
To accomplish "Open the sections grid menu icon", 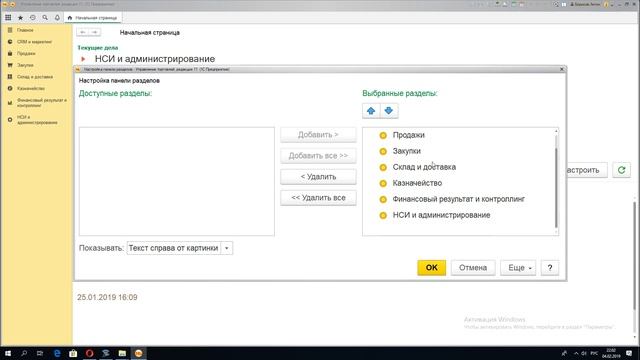I will click(x=8, y=18).
